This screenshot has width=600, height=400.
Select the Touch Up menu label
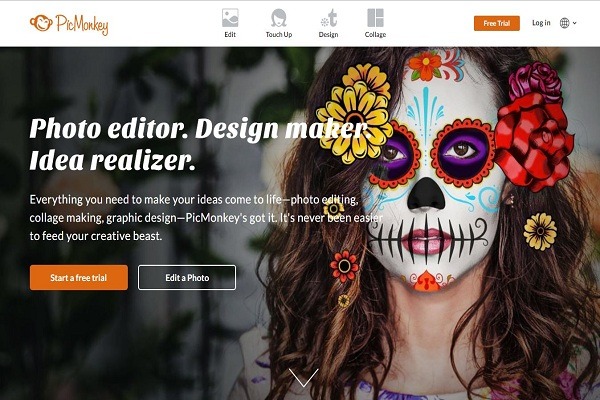279,34
